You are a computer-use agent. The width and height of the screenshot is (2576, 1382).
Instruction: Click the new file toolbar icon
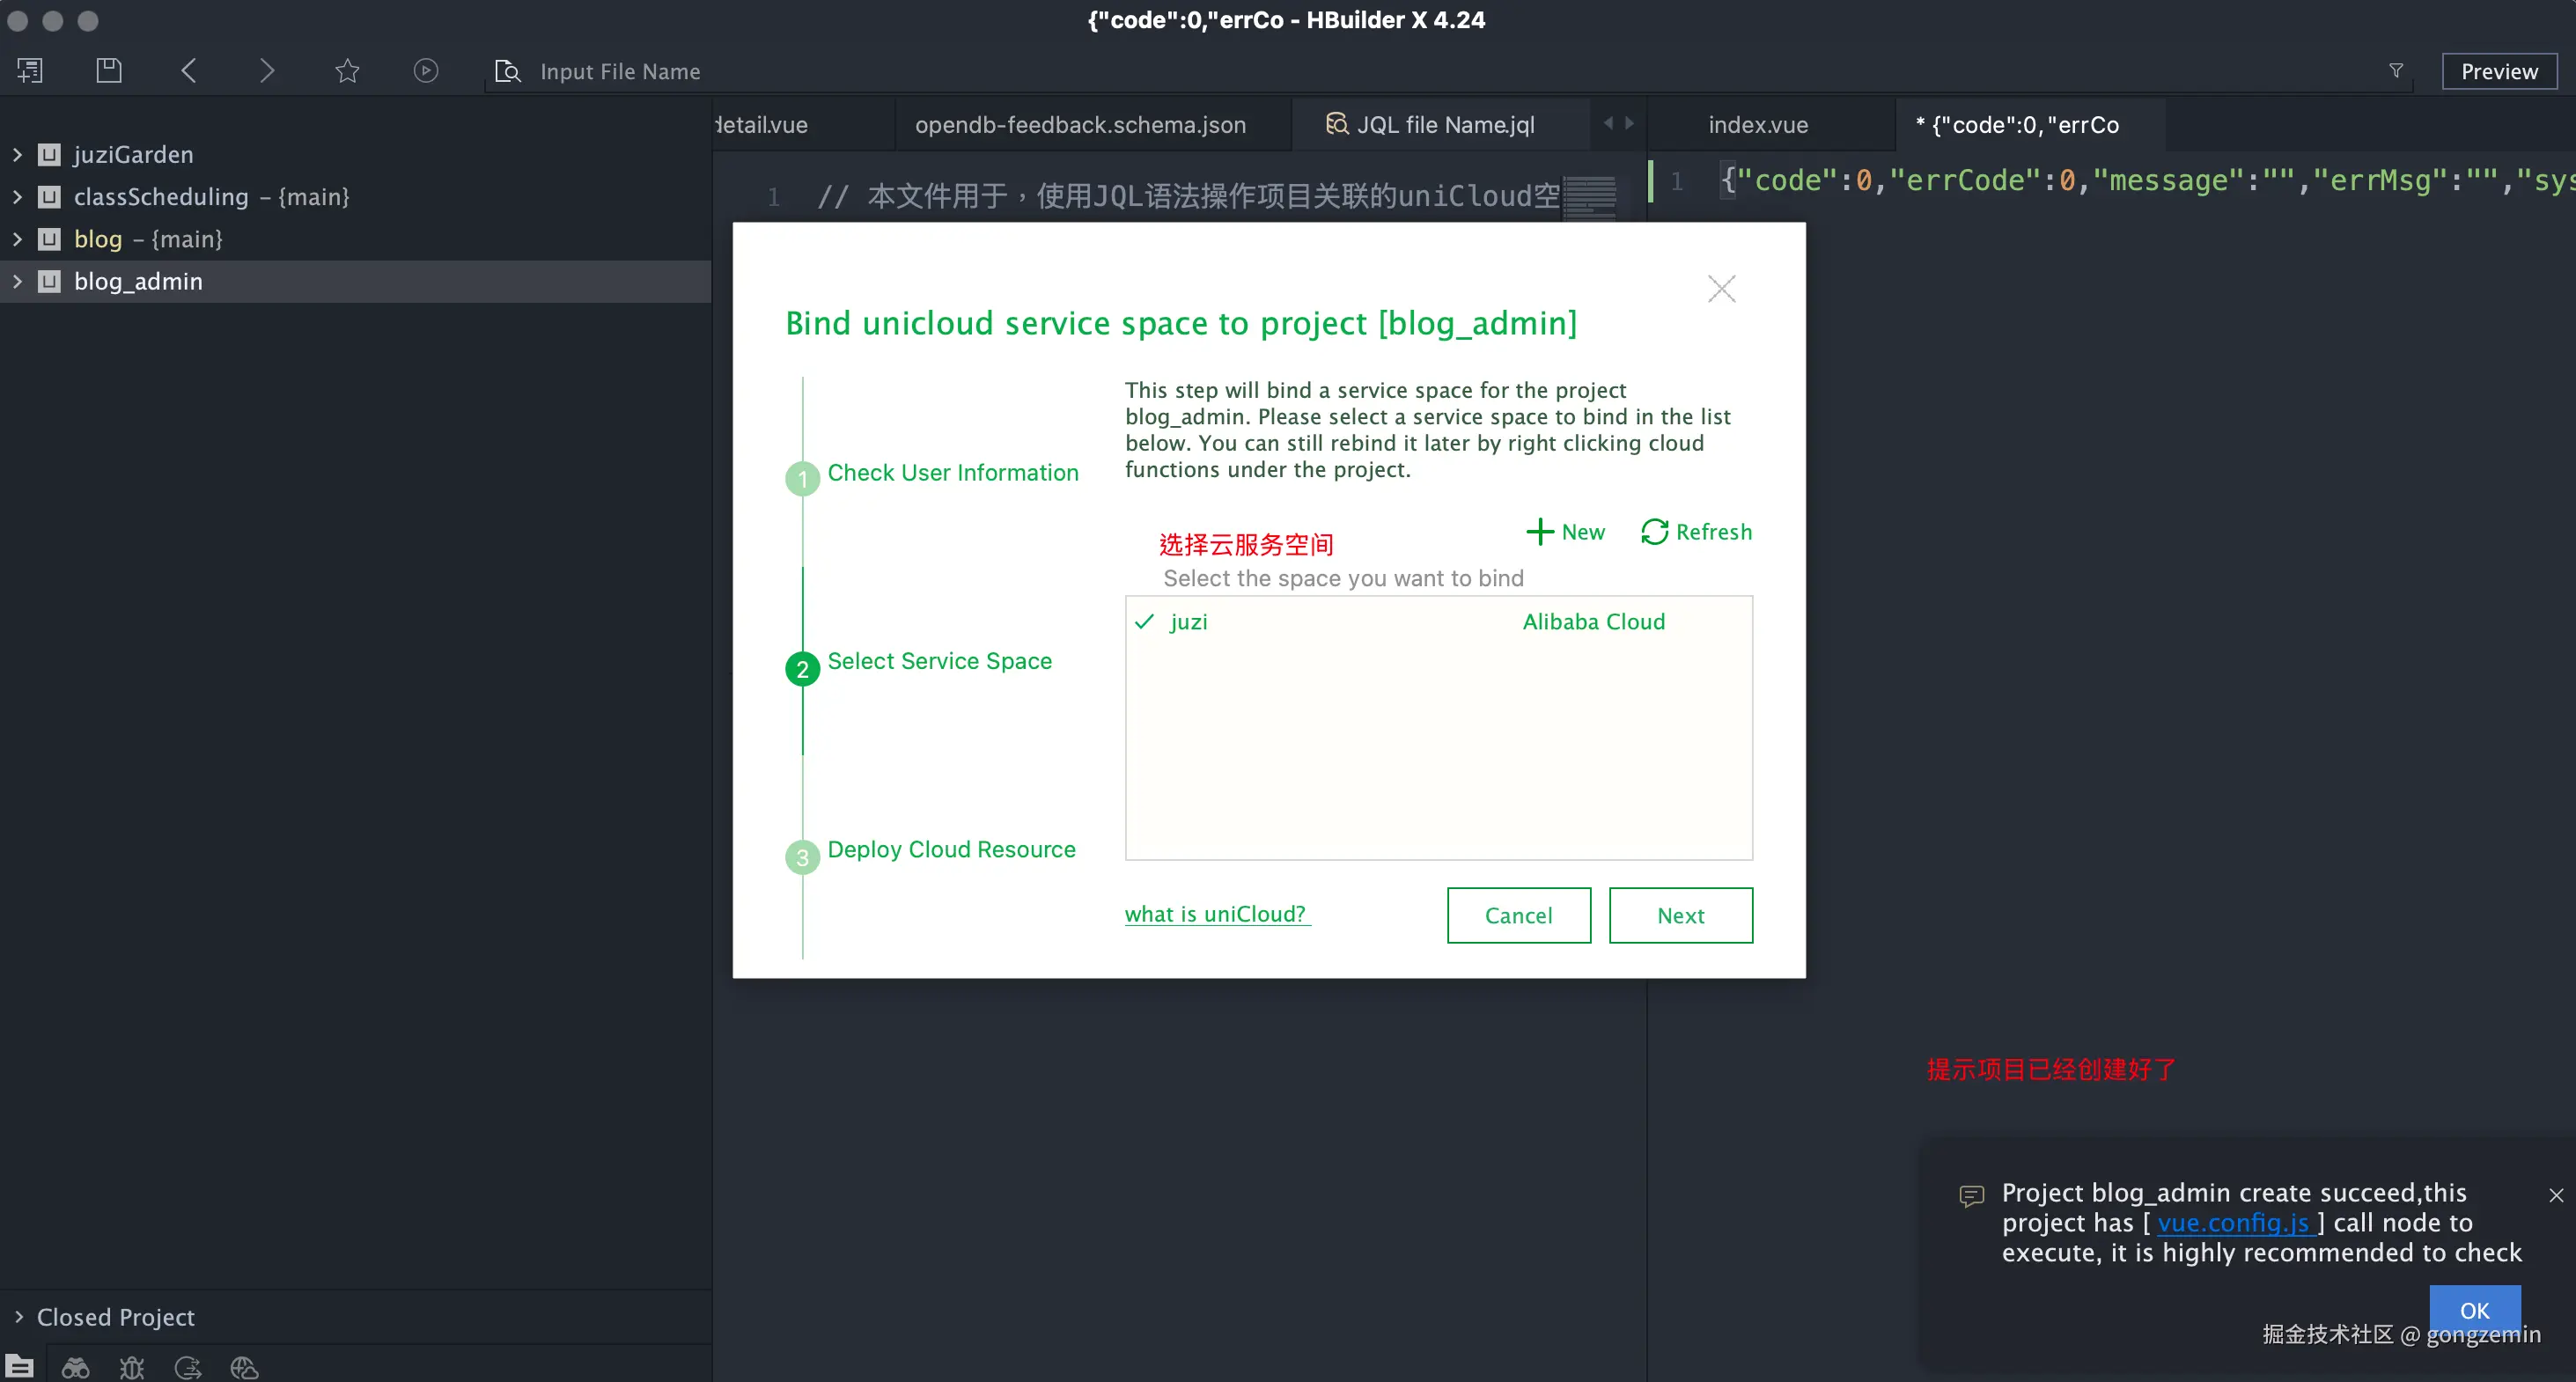click(x=30, y=71)
